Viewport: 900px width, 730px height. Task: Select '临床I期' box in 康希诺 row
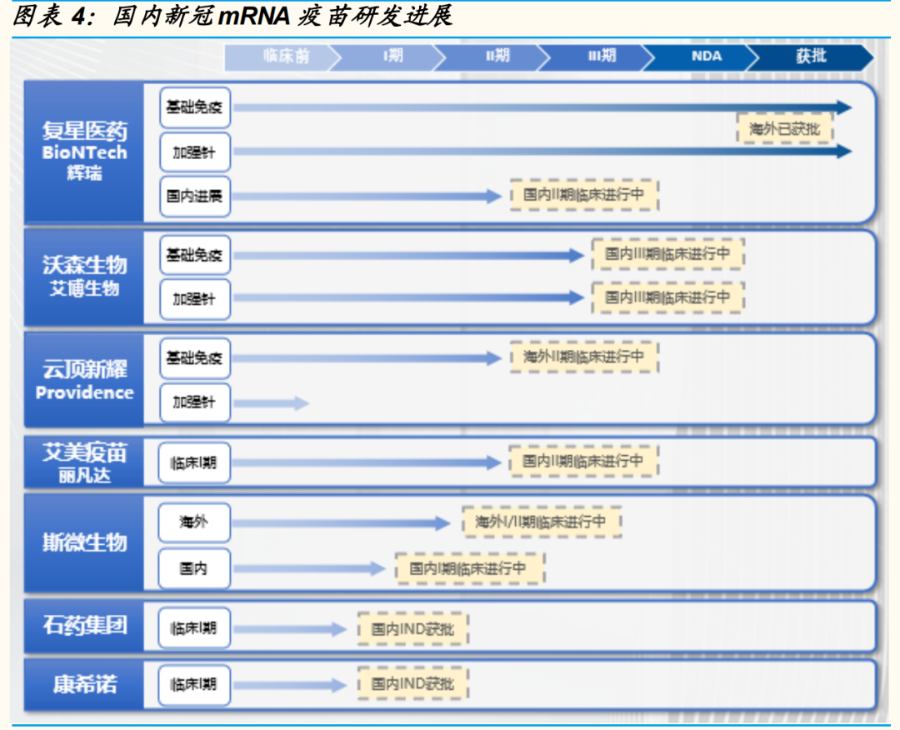coord(194,685)
